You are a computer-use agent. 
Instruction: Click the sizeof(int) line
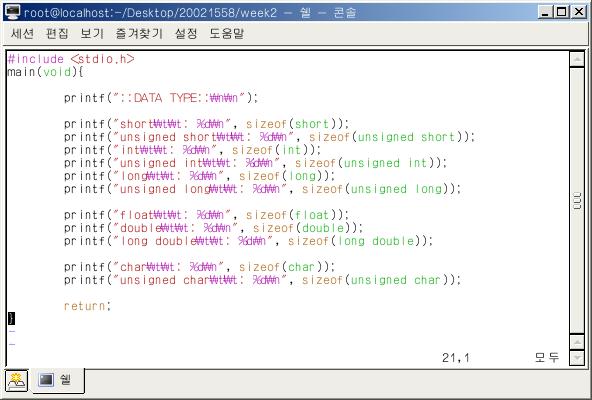pyautogui.click(x=193, y=150)
